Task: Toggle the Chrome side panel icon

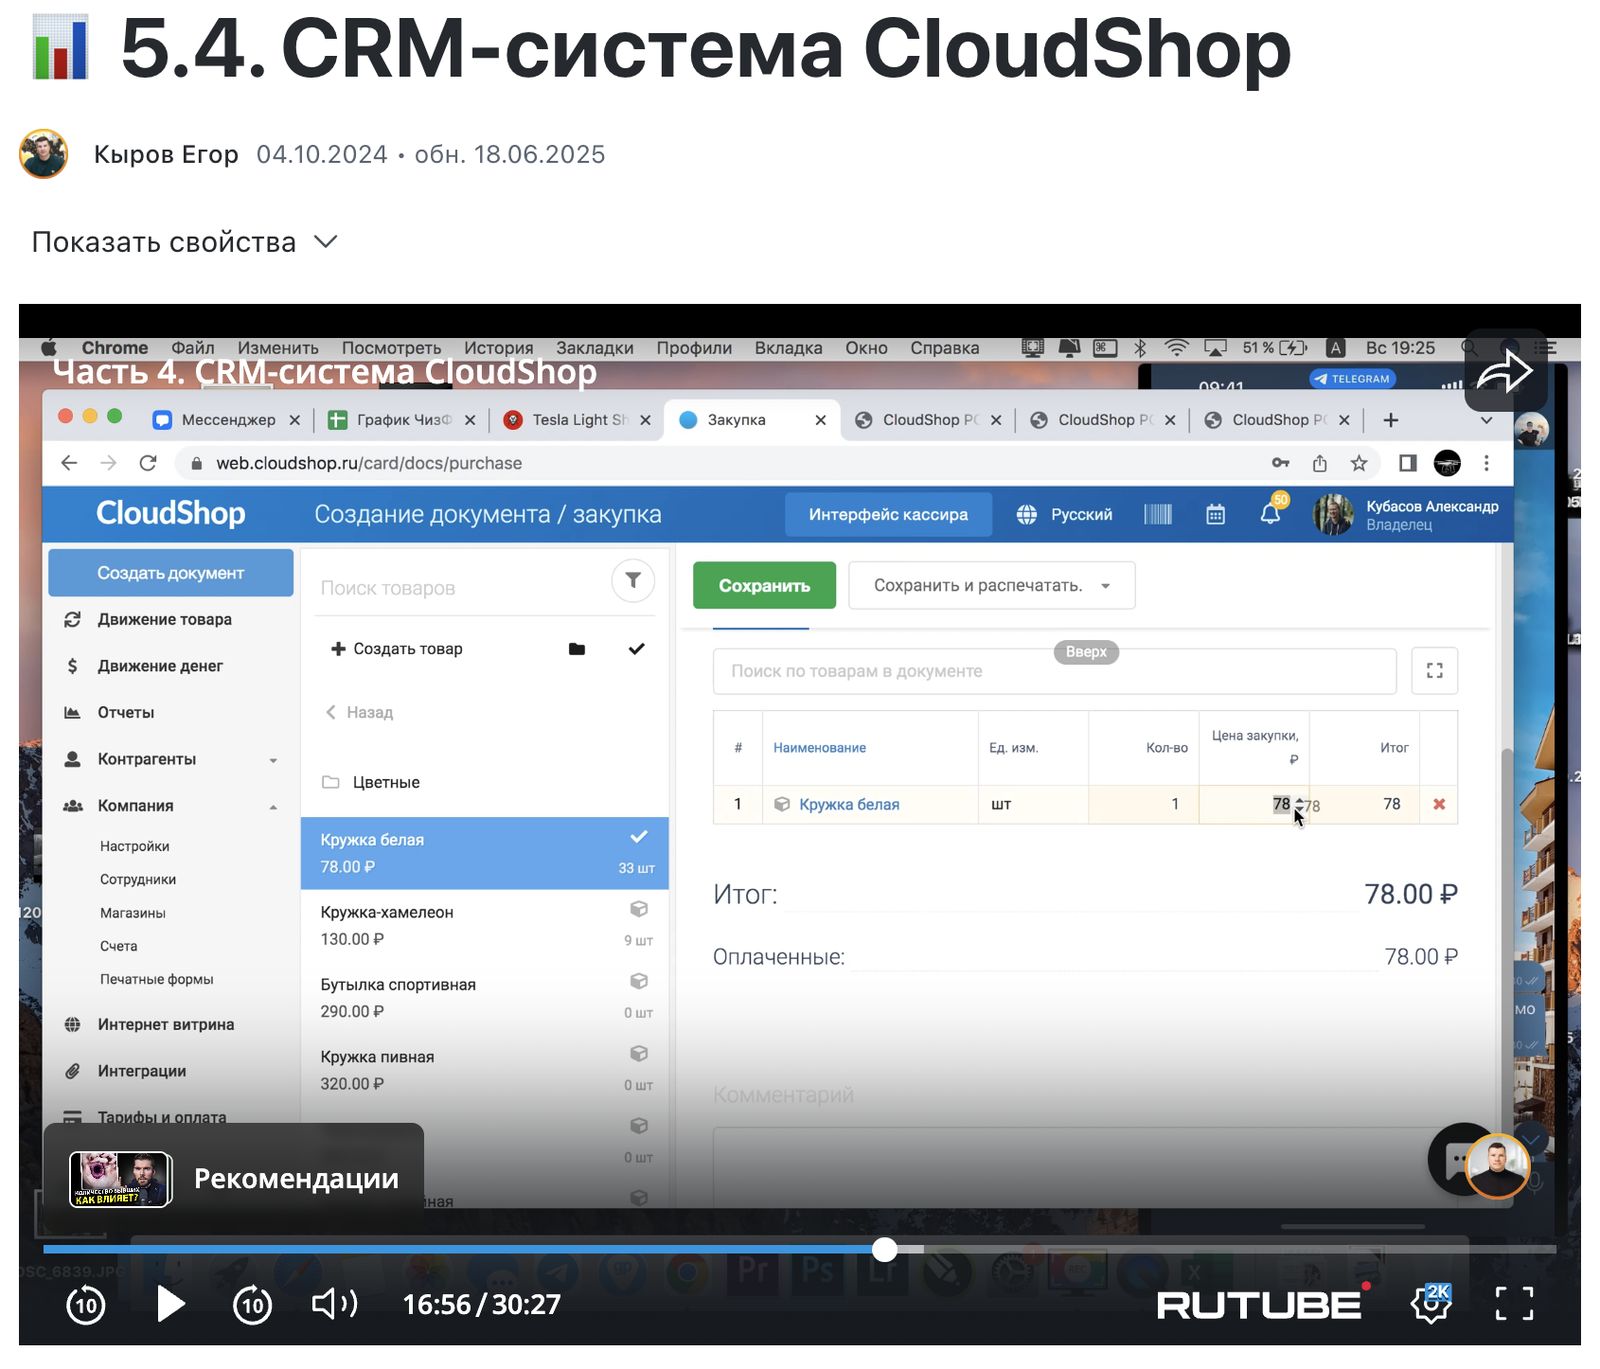Action: [1408, 463]
